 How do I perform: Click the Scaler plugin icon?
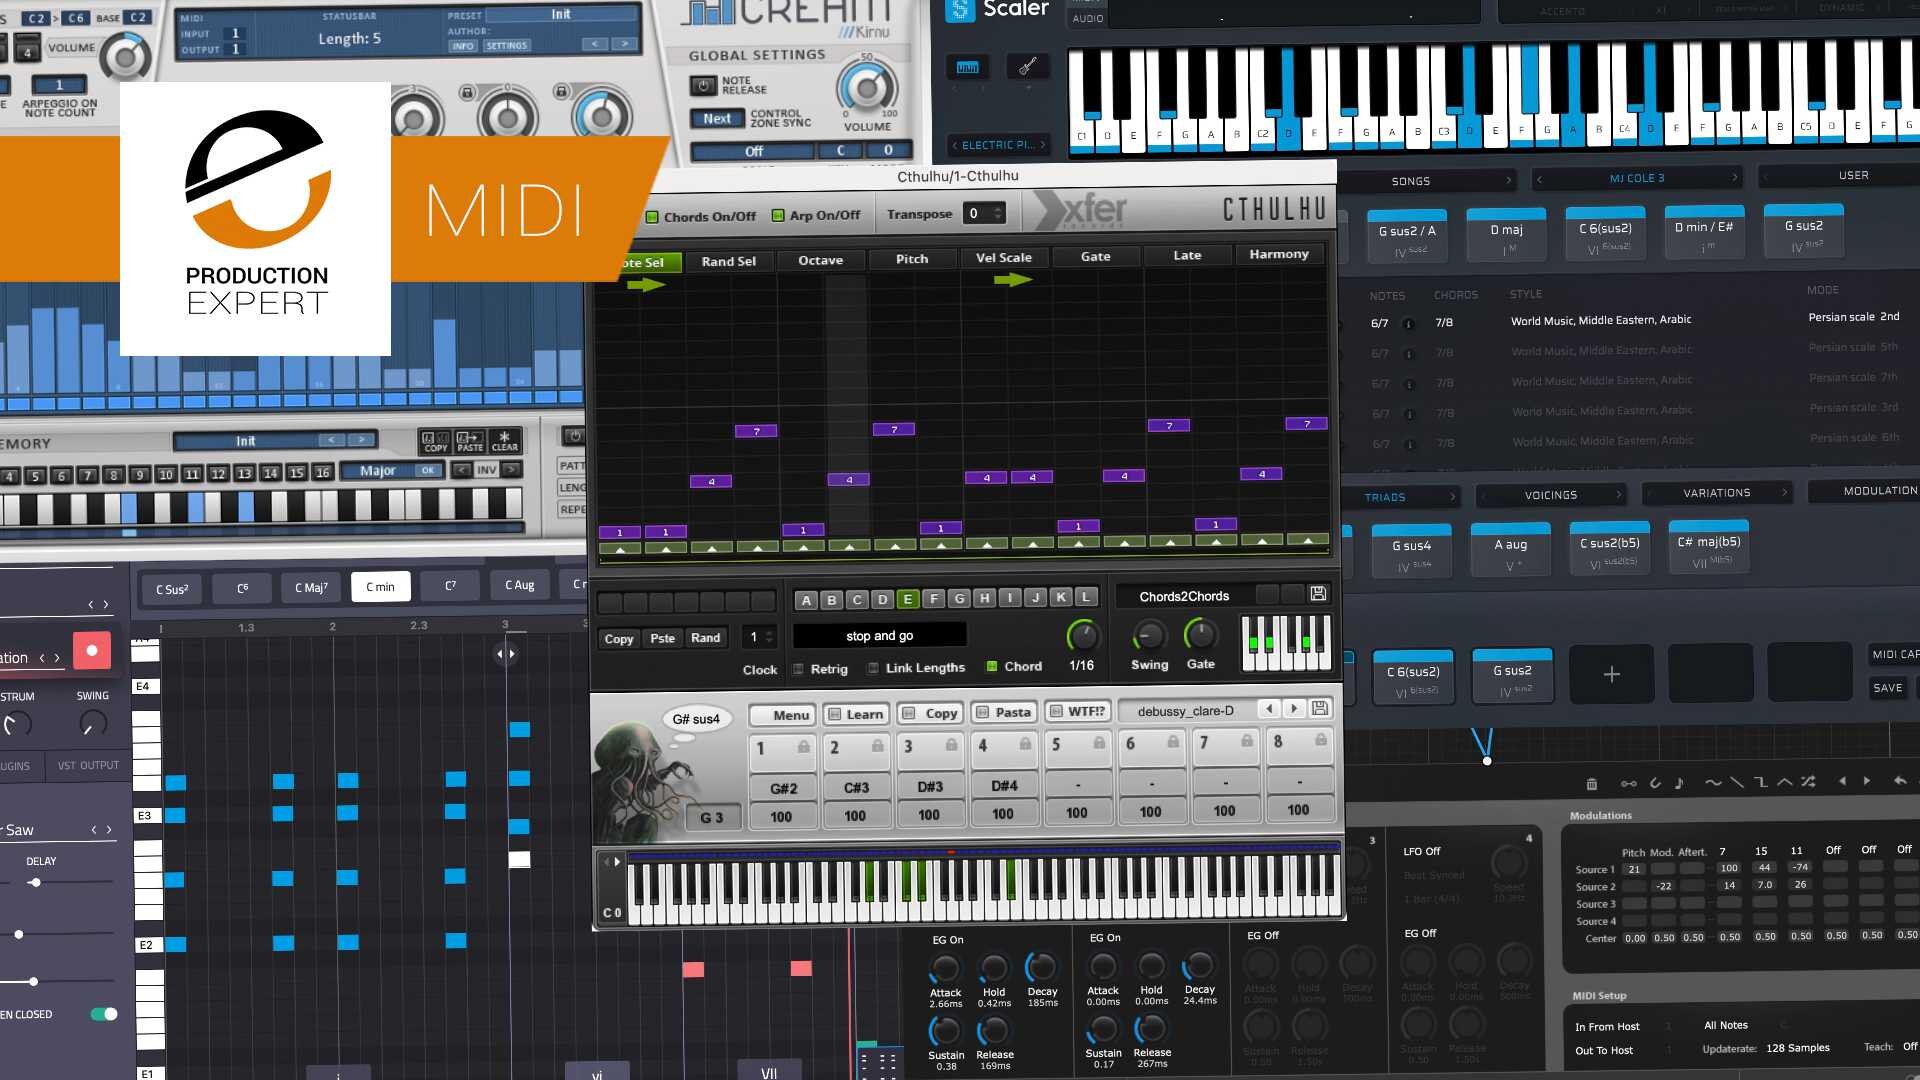click(x=952, y=9)
